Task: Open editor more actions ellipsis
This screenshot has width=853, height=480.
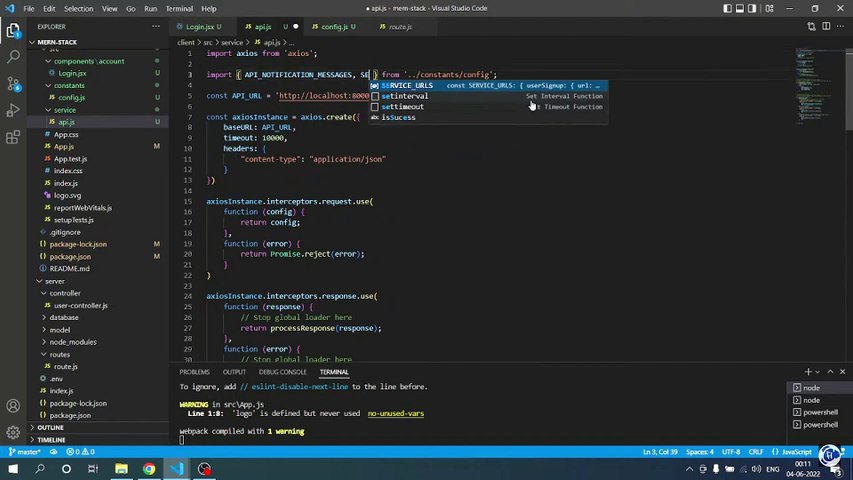Action: [840, 26]
